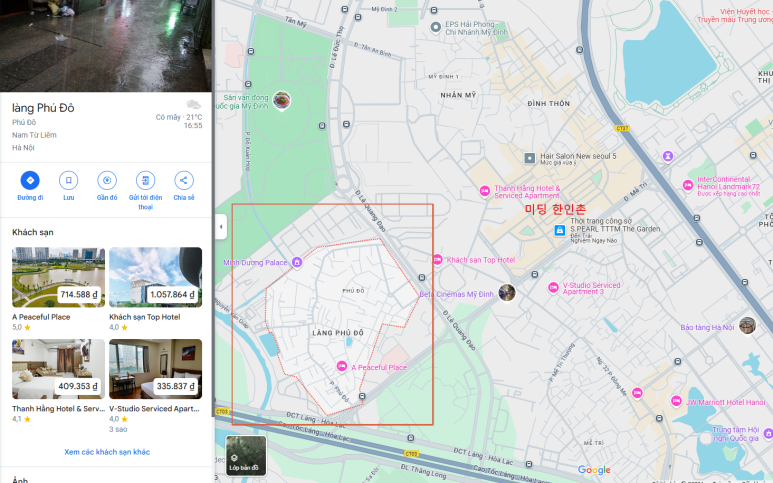Open V-Studio Serviced Apartment listing photo
Screen dimensions: 773x483
pyautogui.click(x=155, y=369)
